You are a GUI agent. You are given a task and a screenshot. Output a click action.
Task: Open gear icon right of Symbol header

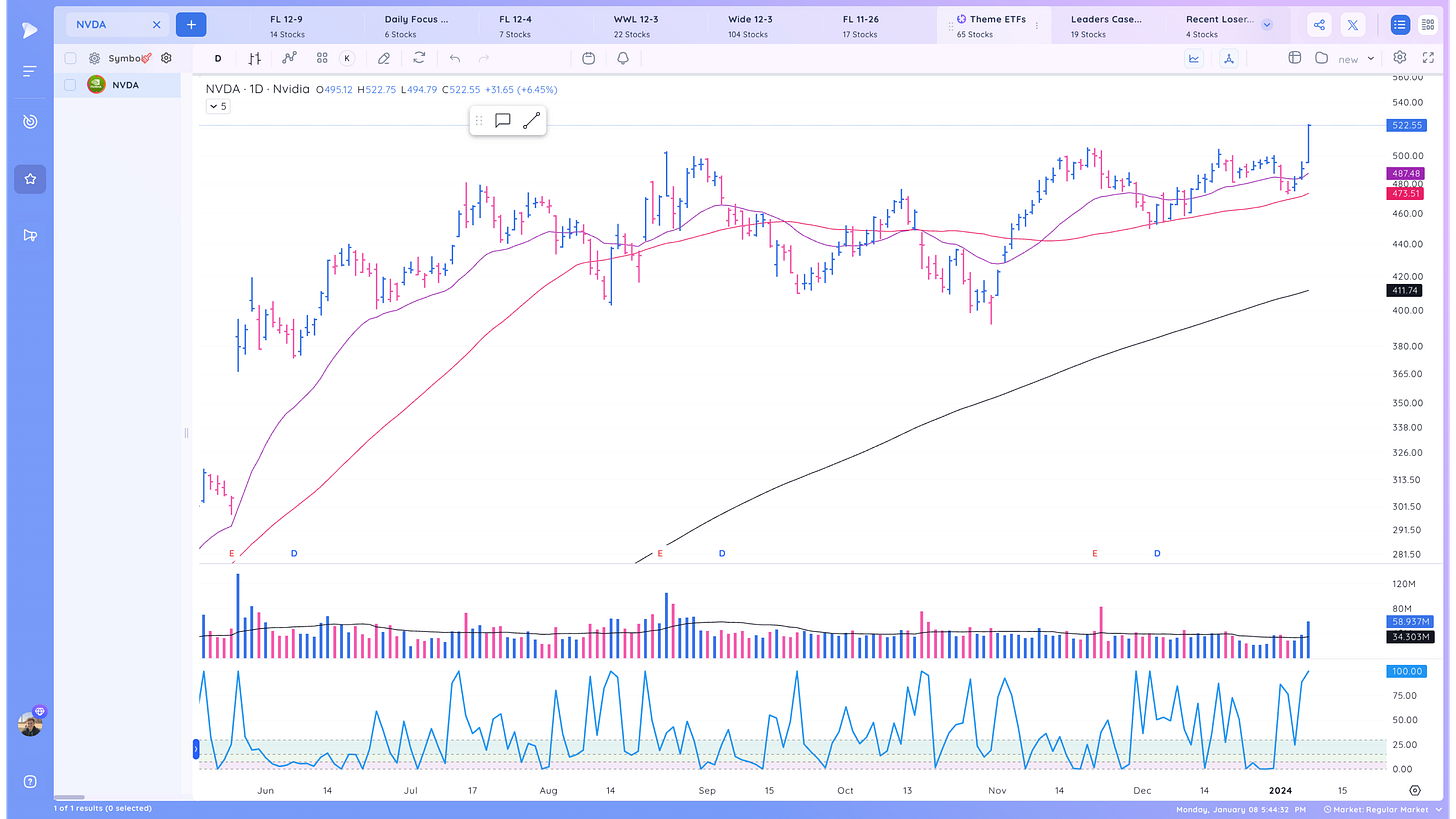[167, 59]
